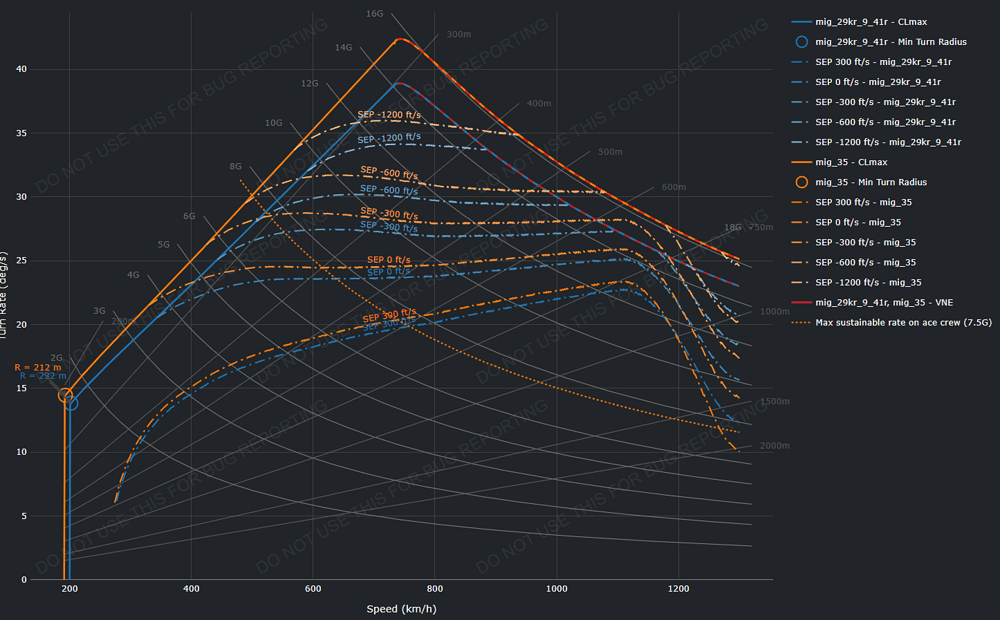Toggle SEP -1200 ft/s - mig_35 legend entry
Screen dimensions: 1000x620
tap(856, 282)
